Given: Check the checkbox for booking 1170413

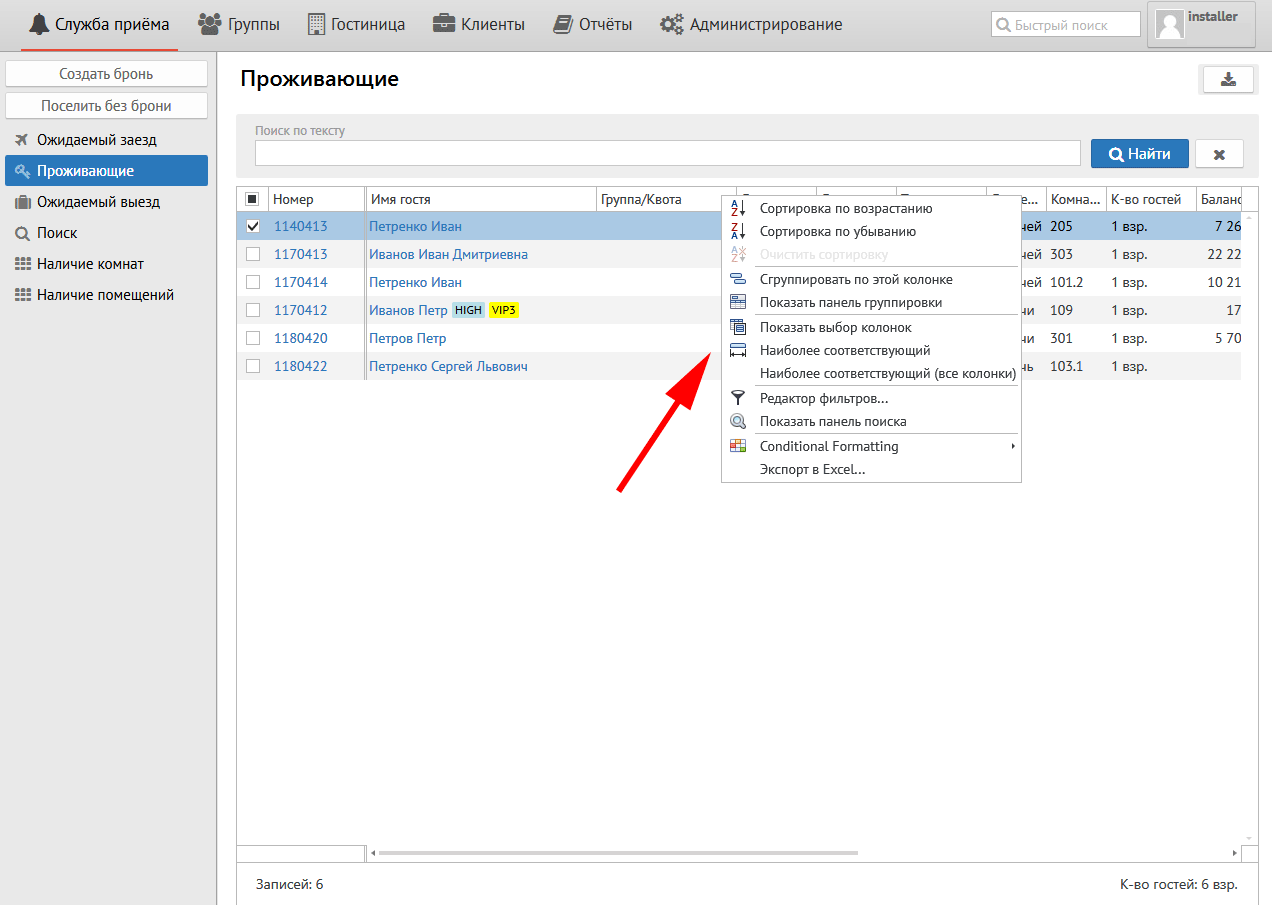Looking at the screenshot, I should pyautogui.click(x=253, y=254).
